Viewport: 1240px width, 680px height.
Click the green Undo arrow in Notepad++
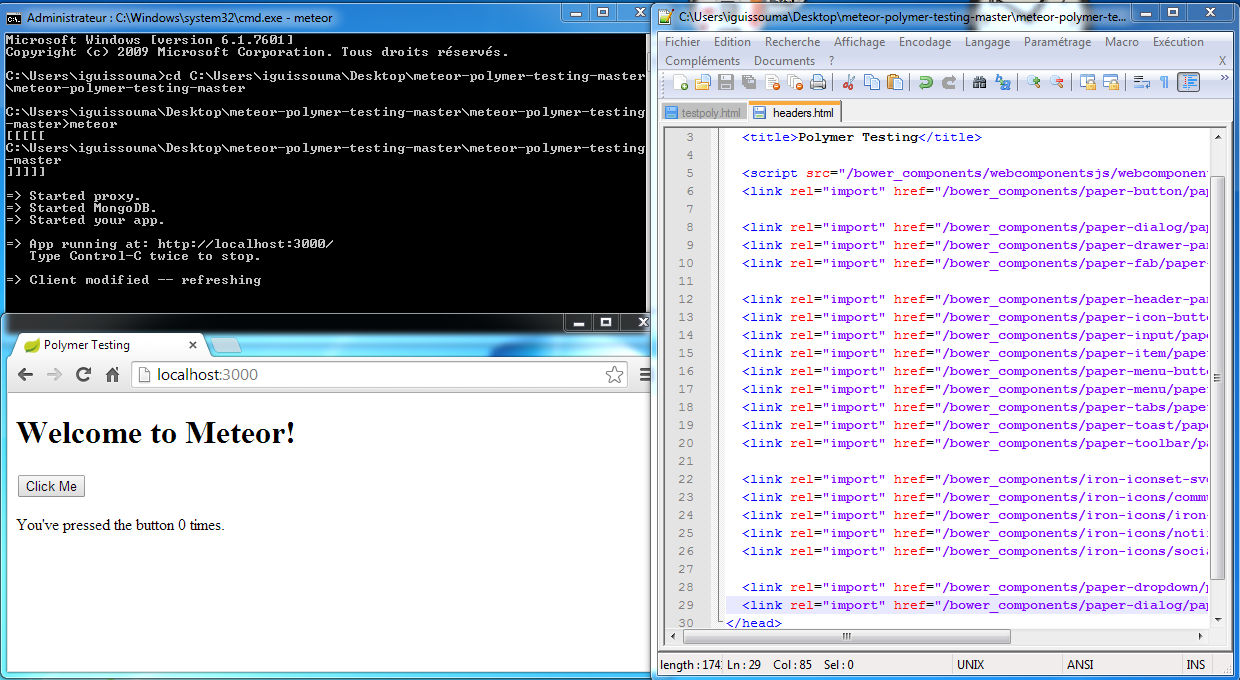pos(926,82)
